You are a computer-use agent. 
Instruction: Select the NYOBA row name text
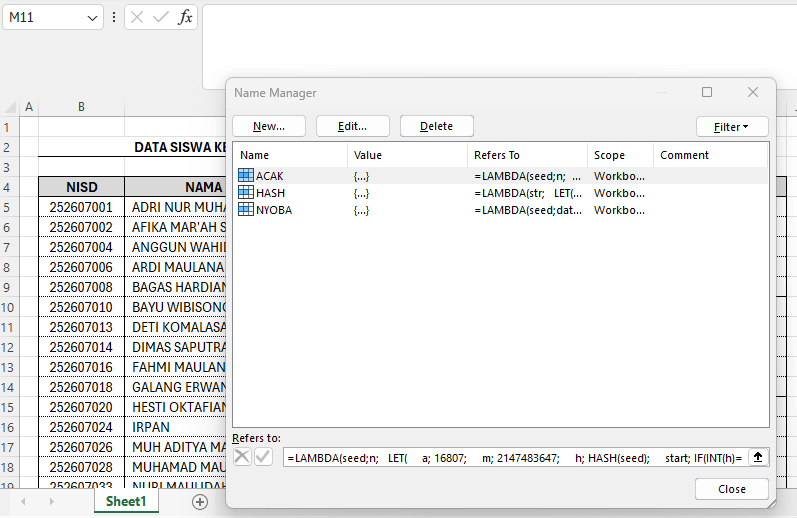click(x=274, y=210)
